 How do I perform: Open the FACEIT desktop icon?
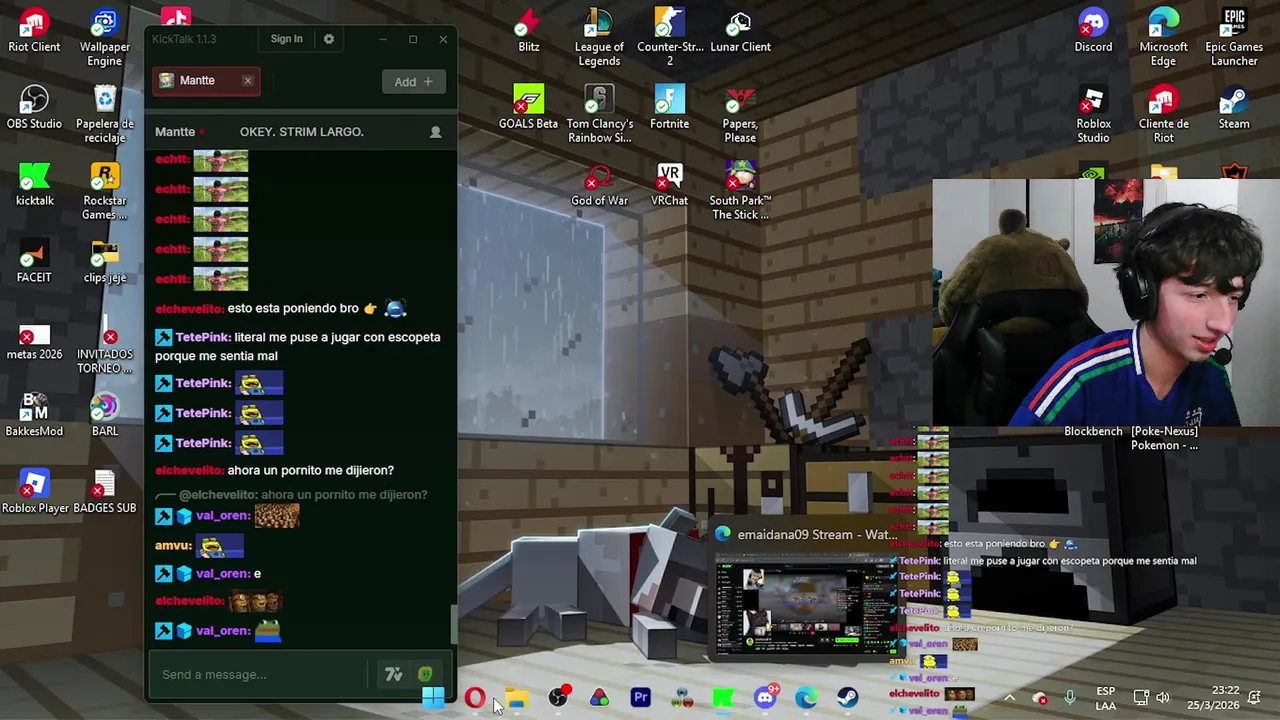tap(34, 262)
